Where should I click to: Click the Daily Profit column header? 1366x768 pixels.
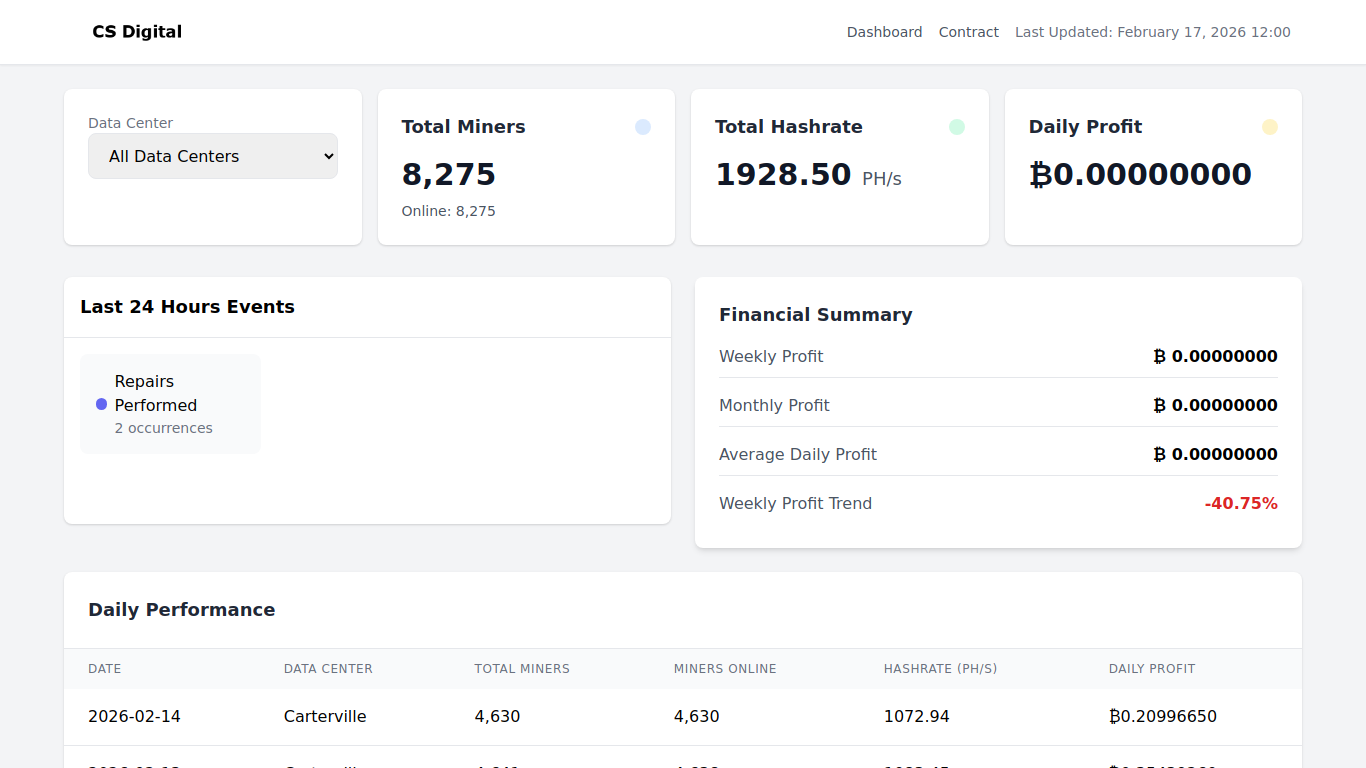(1152, 669)
